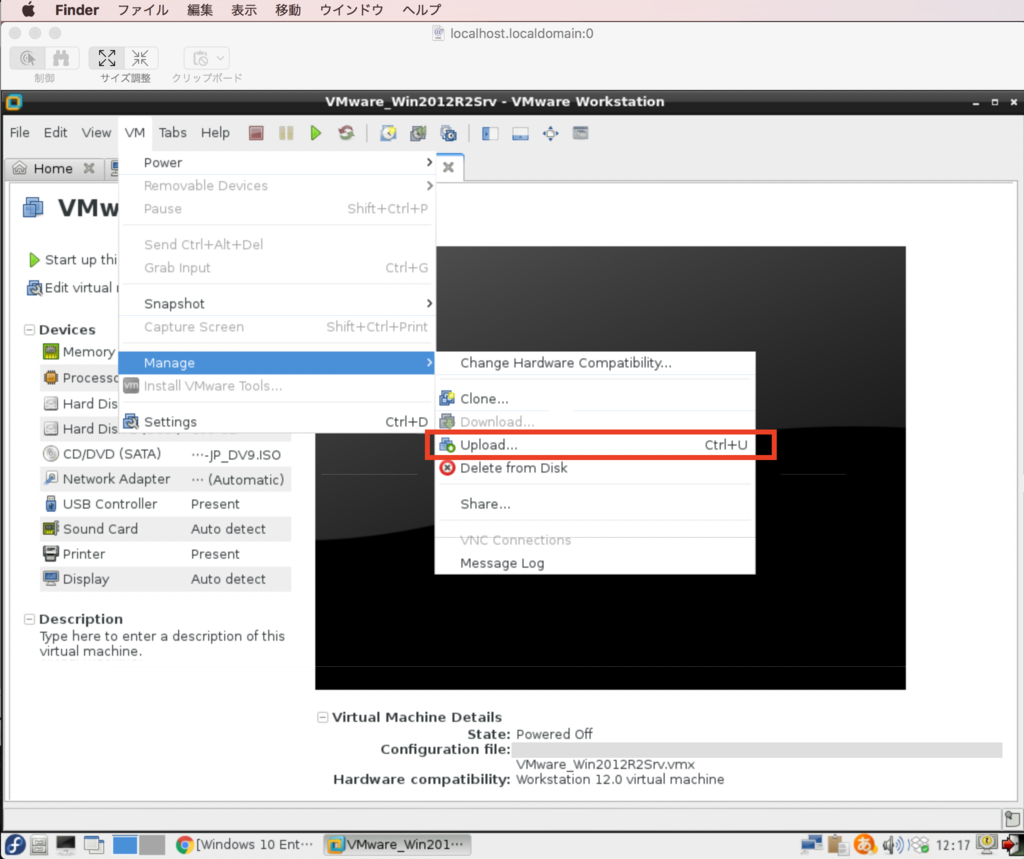Click the Display device icon

pyautogui.click(x=51, y=578)
